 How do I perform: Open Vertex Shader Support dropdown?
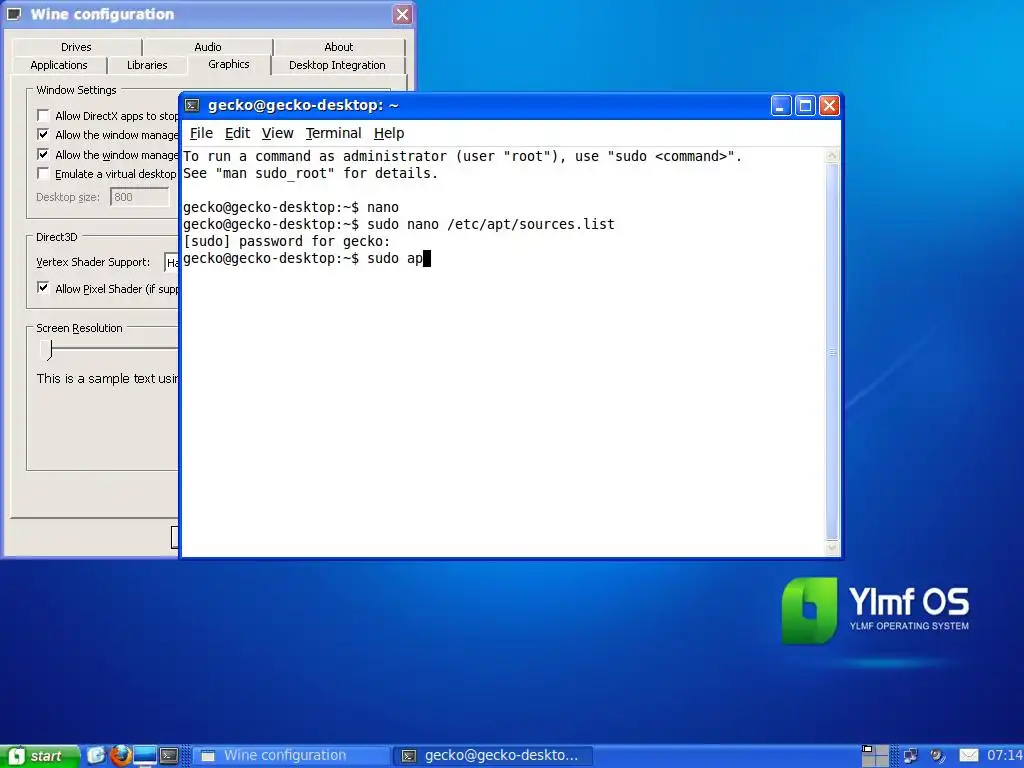click(x=171, y=262)
